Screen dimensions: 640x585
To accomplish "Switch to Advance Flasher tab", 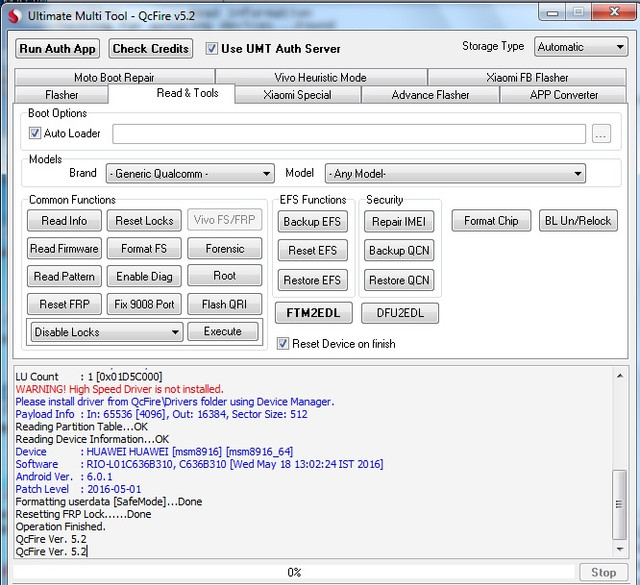I will point(430,95).
